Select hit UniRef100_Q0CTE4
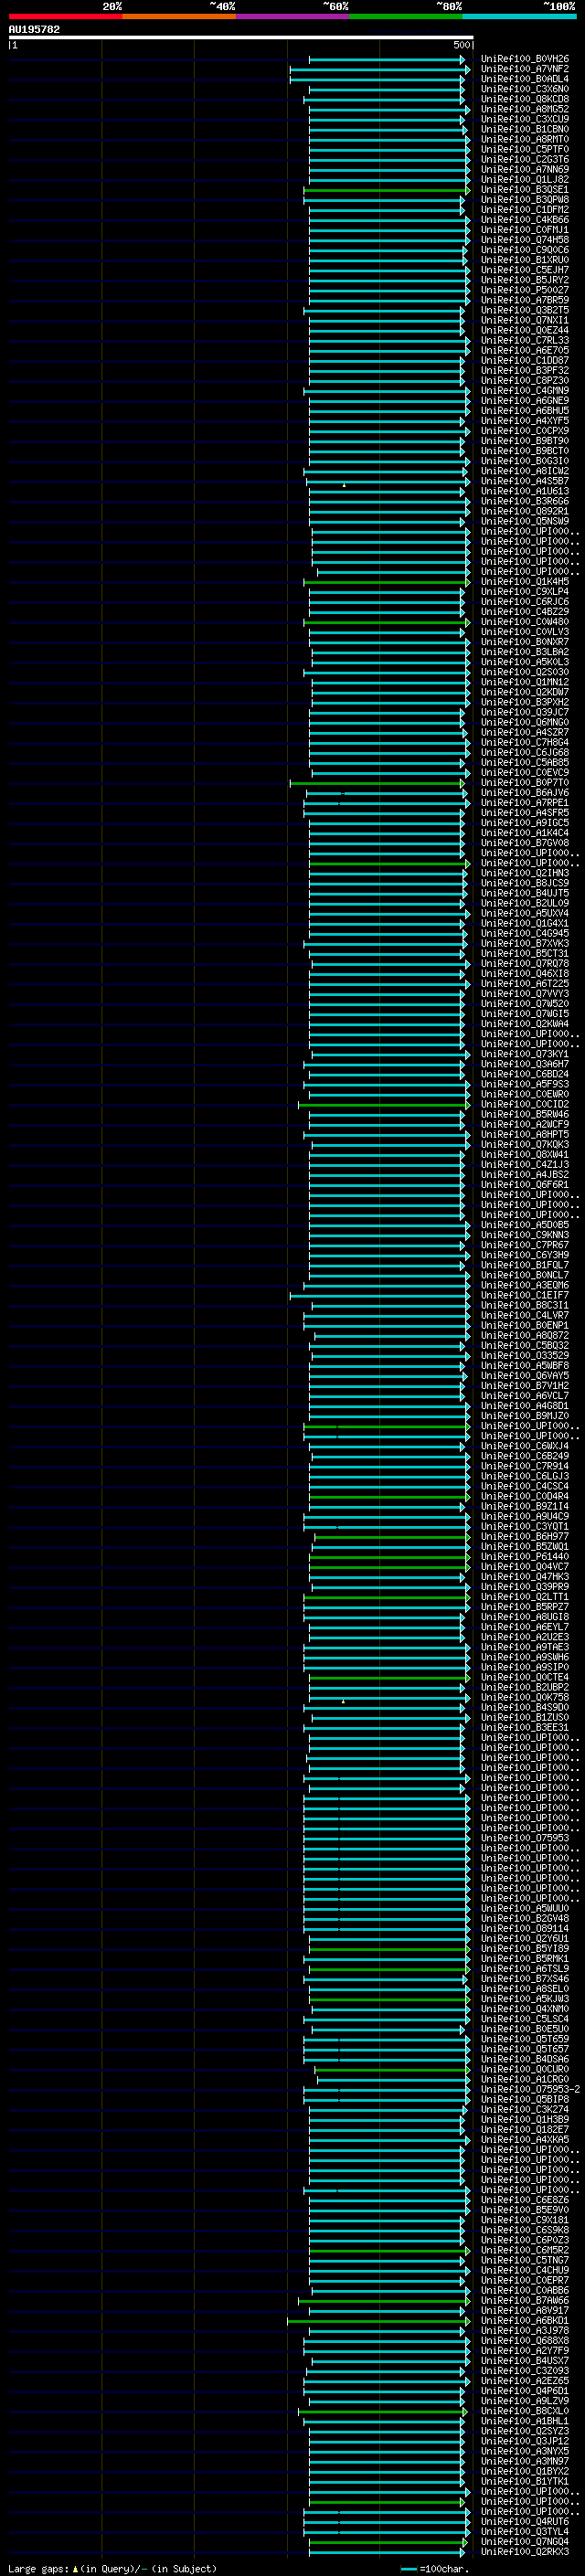This screenshot has width=585, height=2576. [524, 1678]
